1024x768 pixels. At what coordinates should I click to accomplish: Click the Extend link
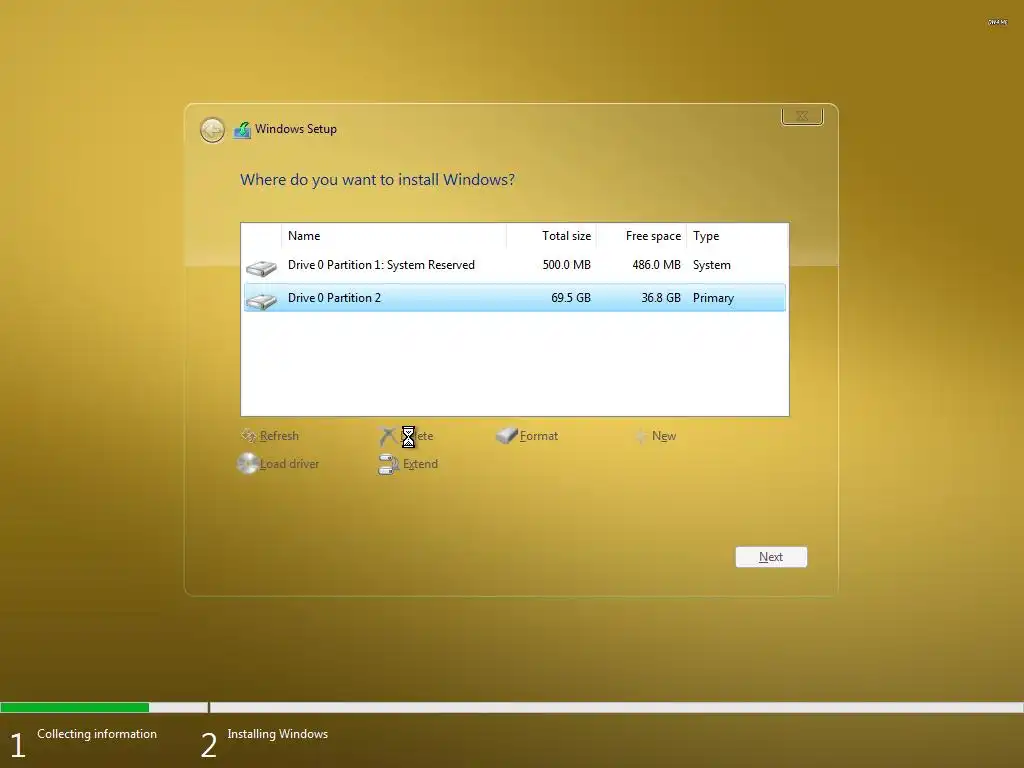tap(420, 464)
